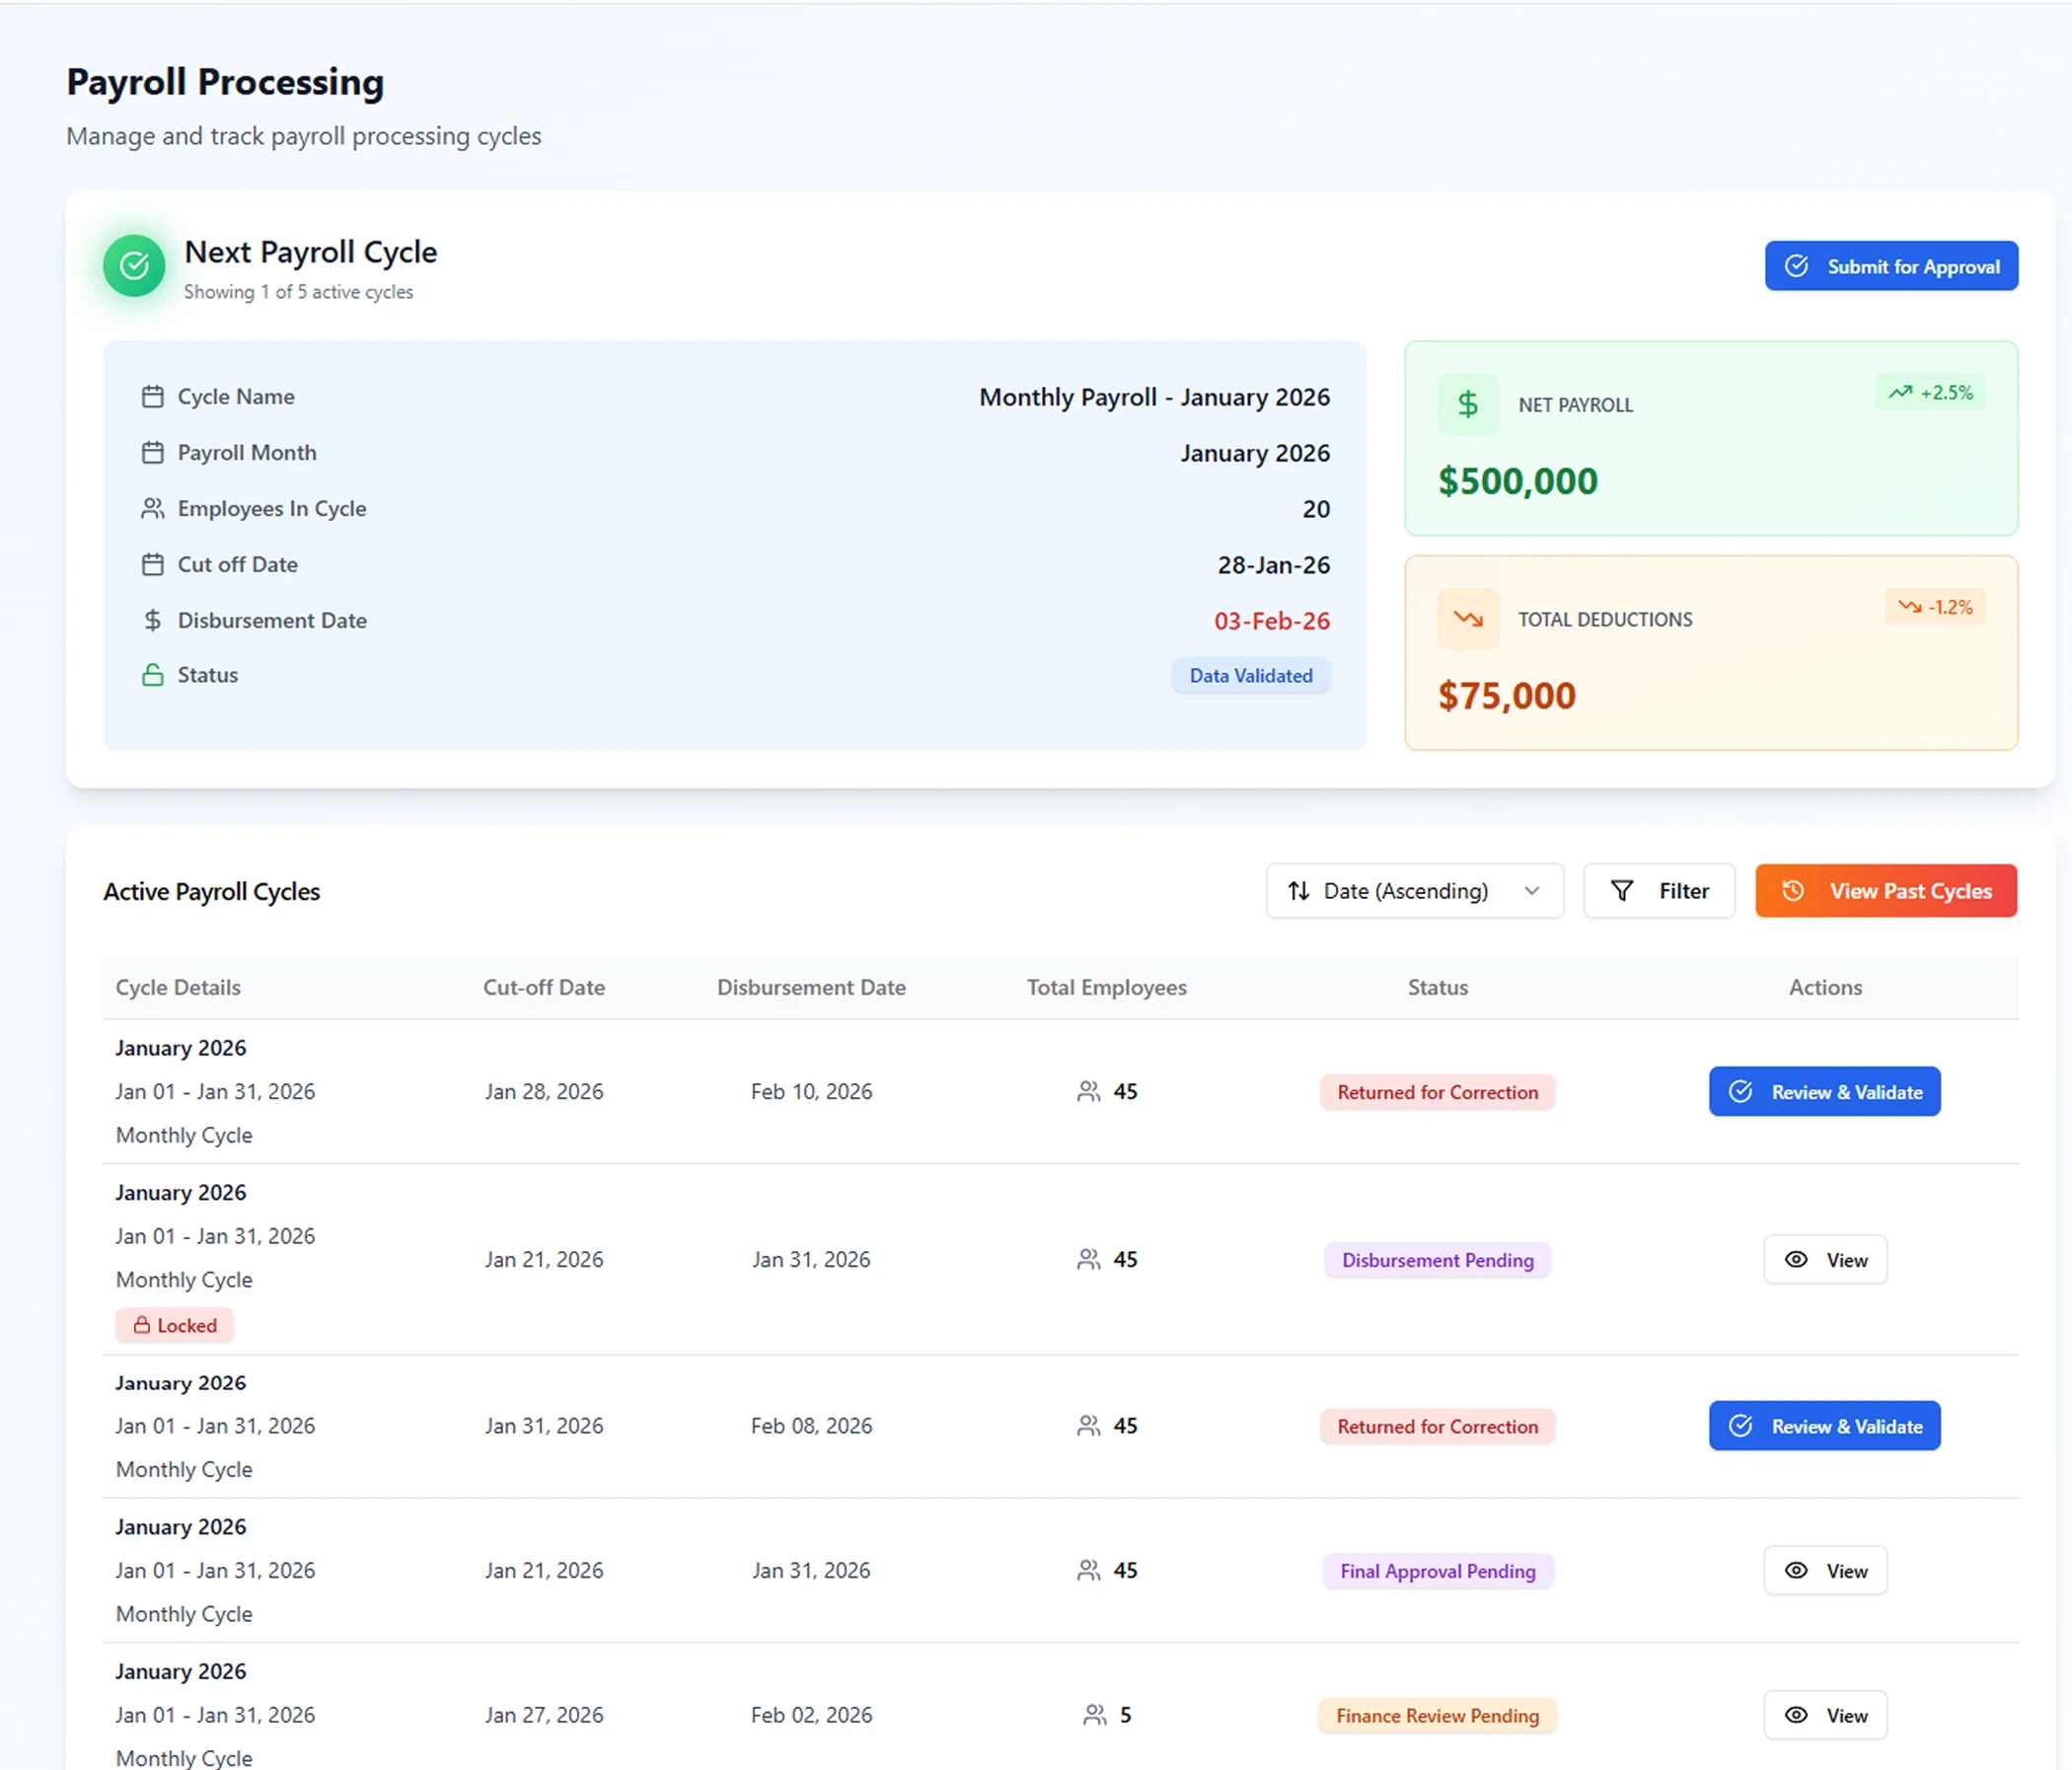This screenshot has width=2072, height=1770.
Task: View the Finance Review Pending cycle
Action: [1825, 1716]
